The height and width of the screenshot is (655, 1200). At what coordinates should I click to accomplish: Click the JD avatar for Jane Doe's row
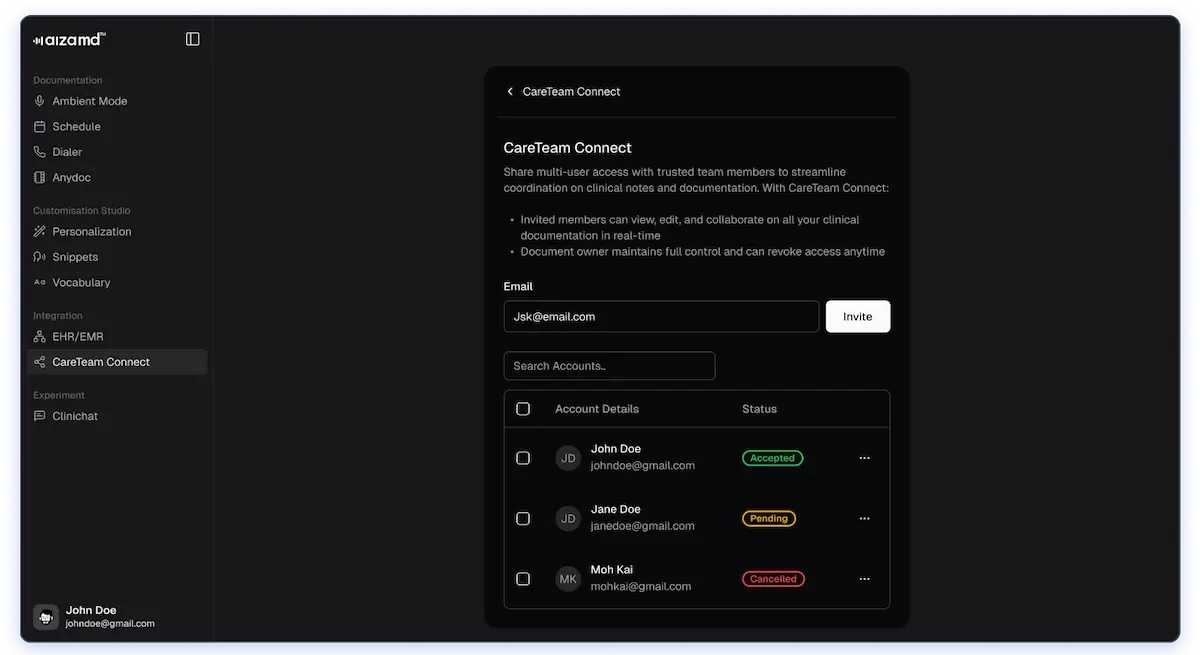click(568, 519)
